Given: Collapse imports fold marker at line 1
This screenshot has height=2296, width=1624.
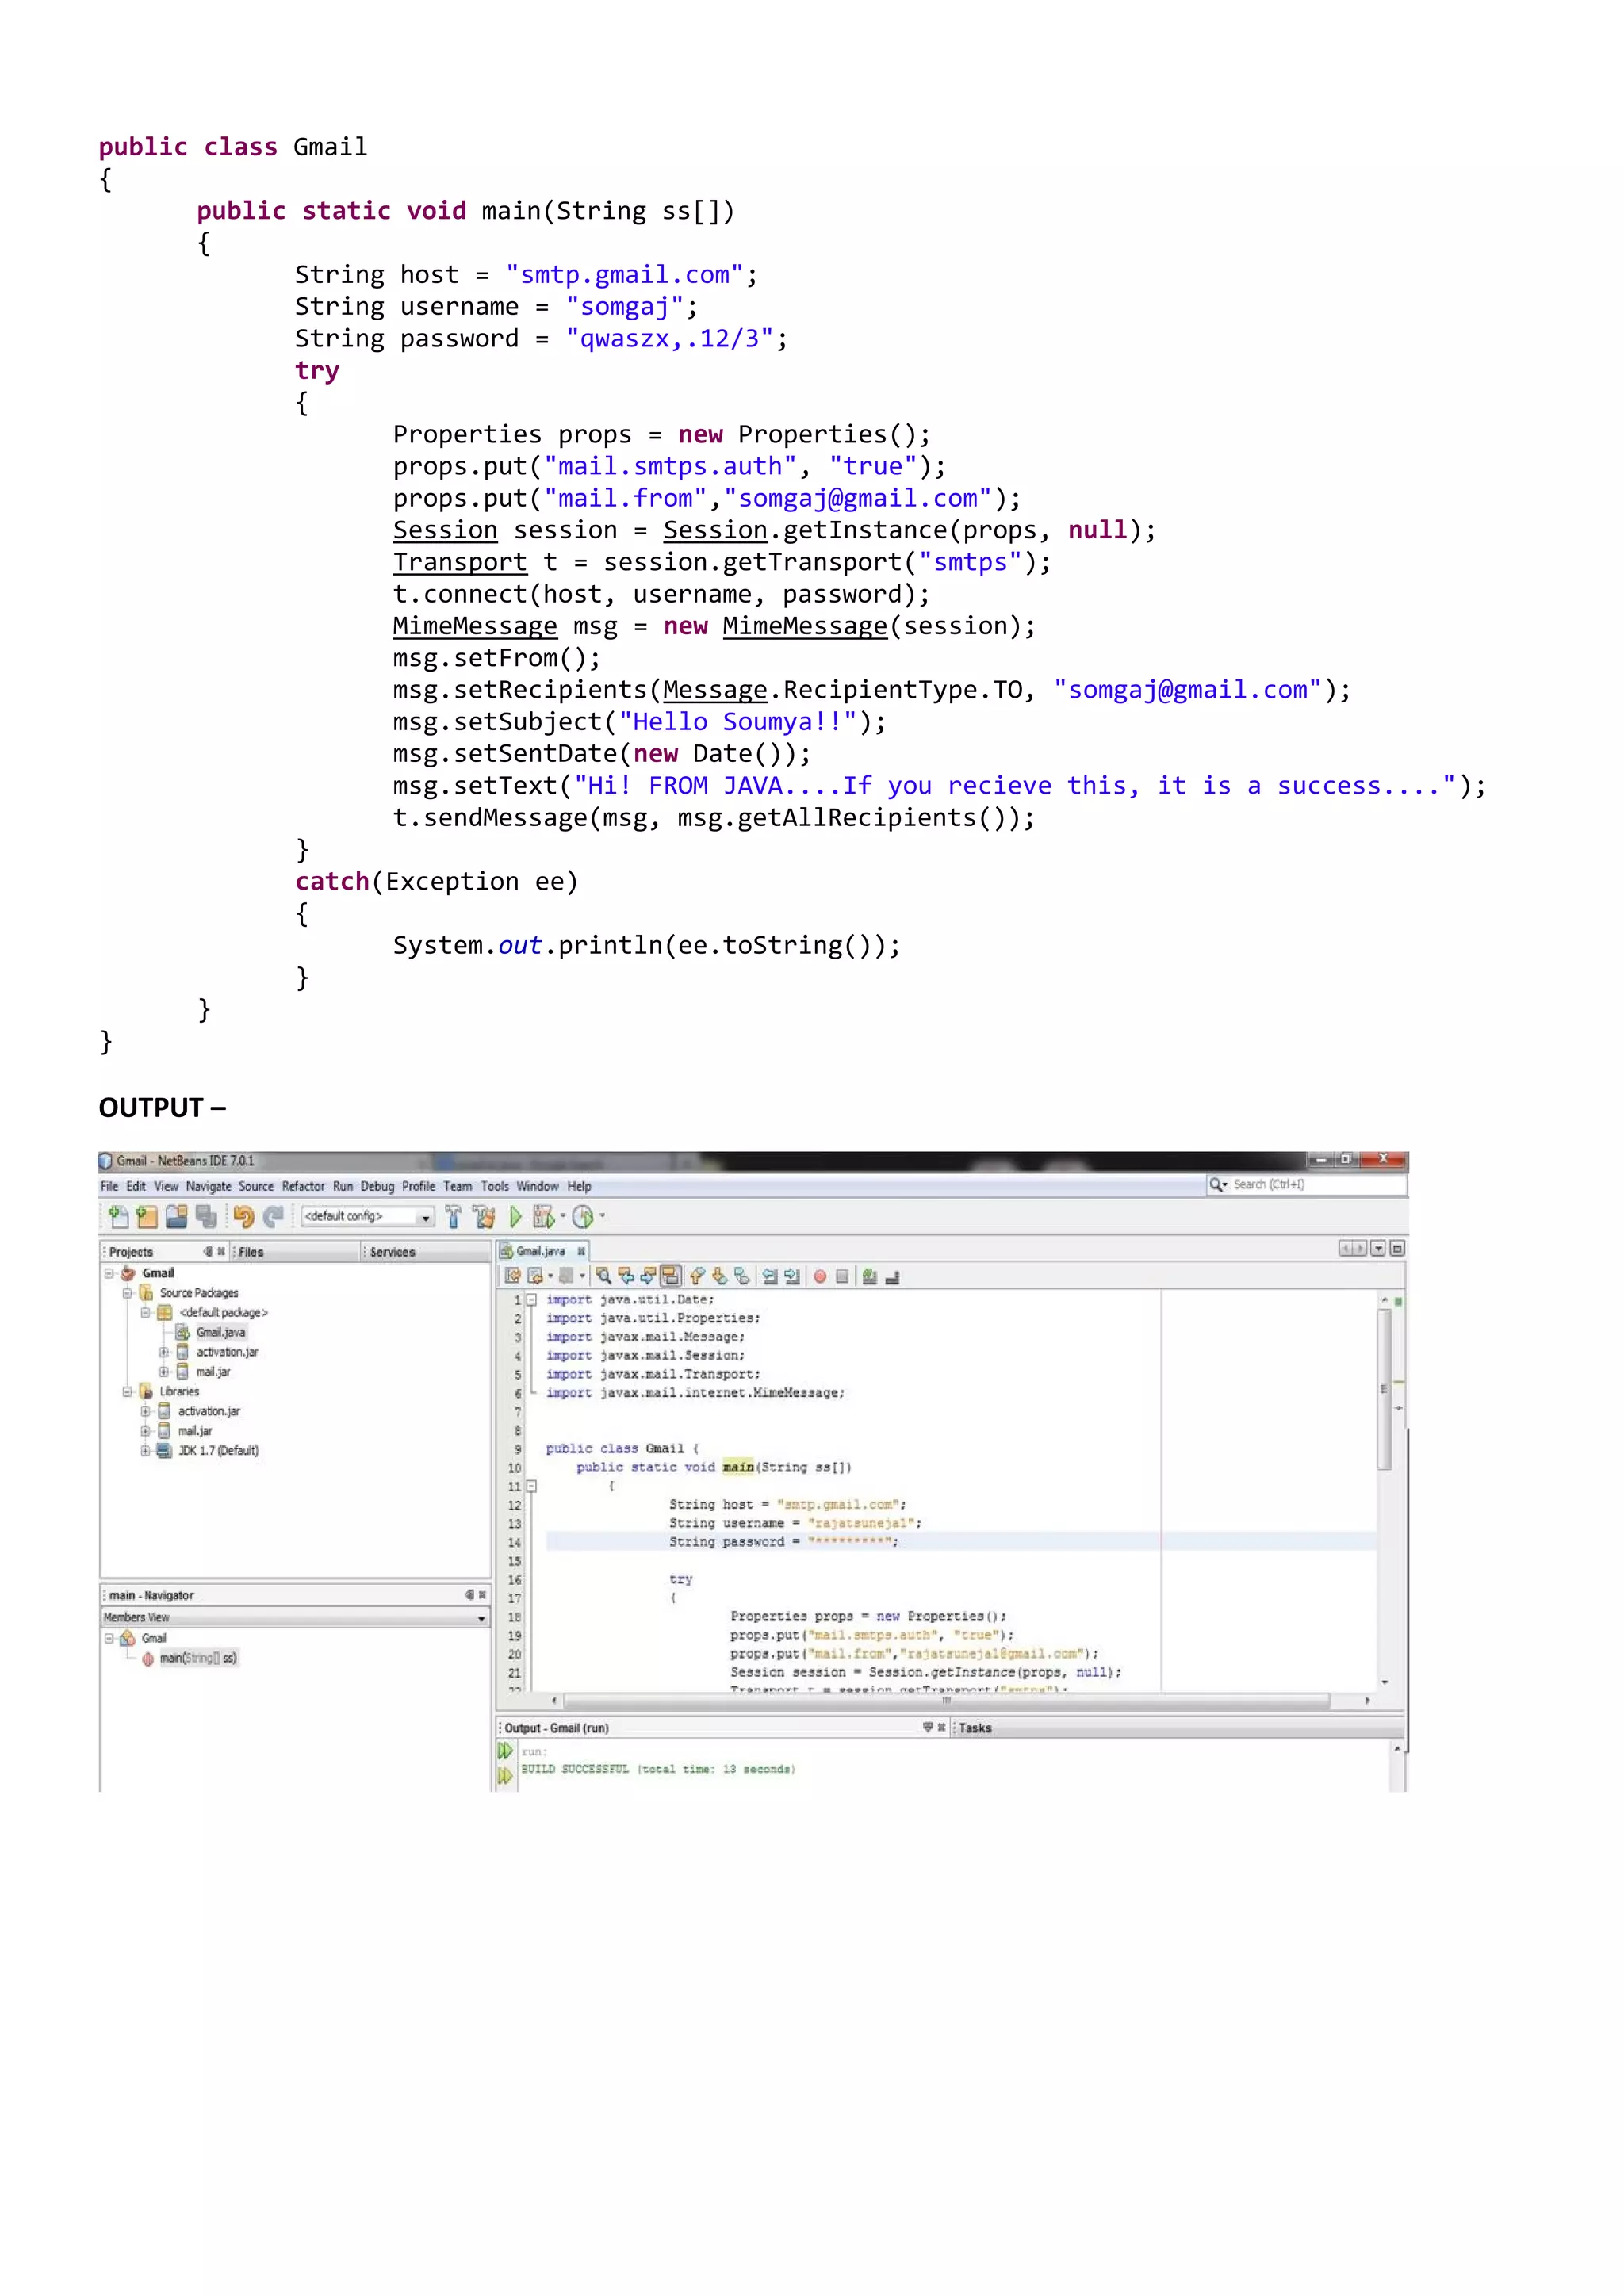Looking at the screenshot, I should tap(532, 1300).
